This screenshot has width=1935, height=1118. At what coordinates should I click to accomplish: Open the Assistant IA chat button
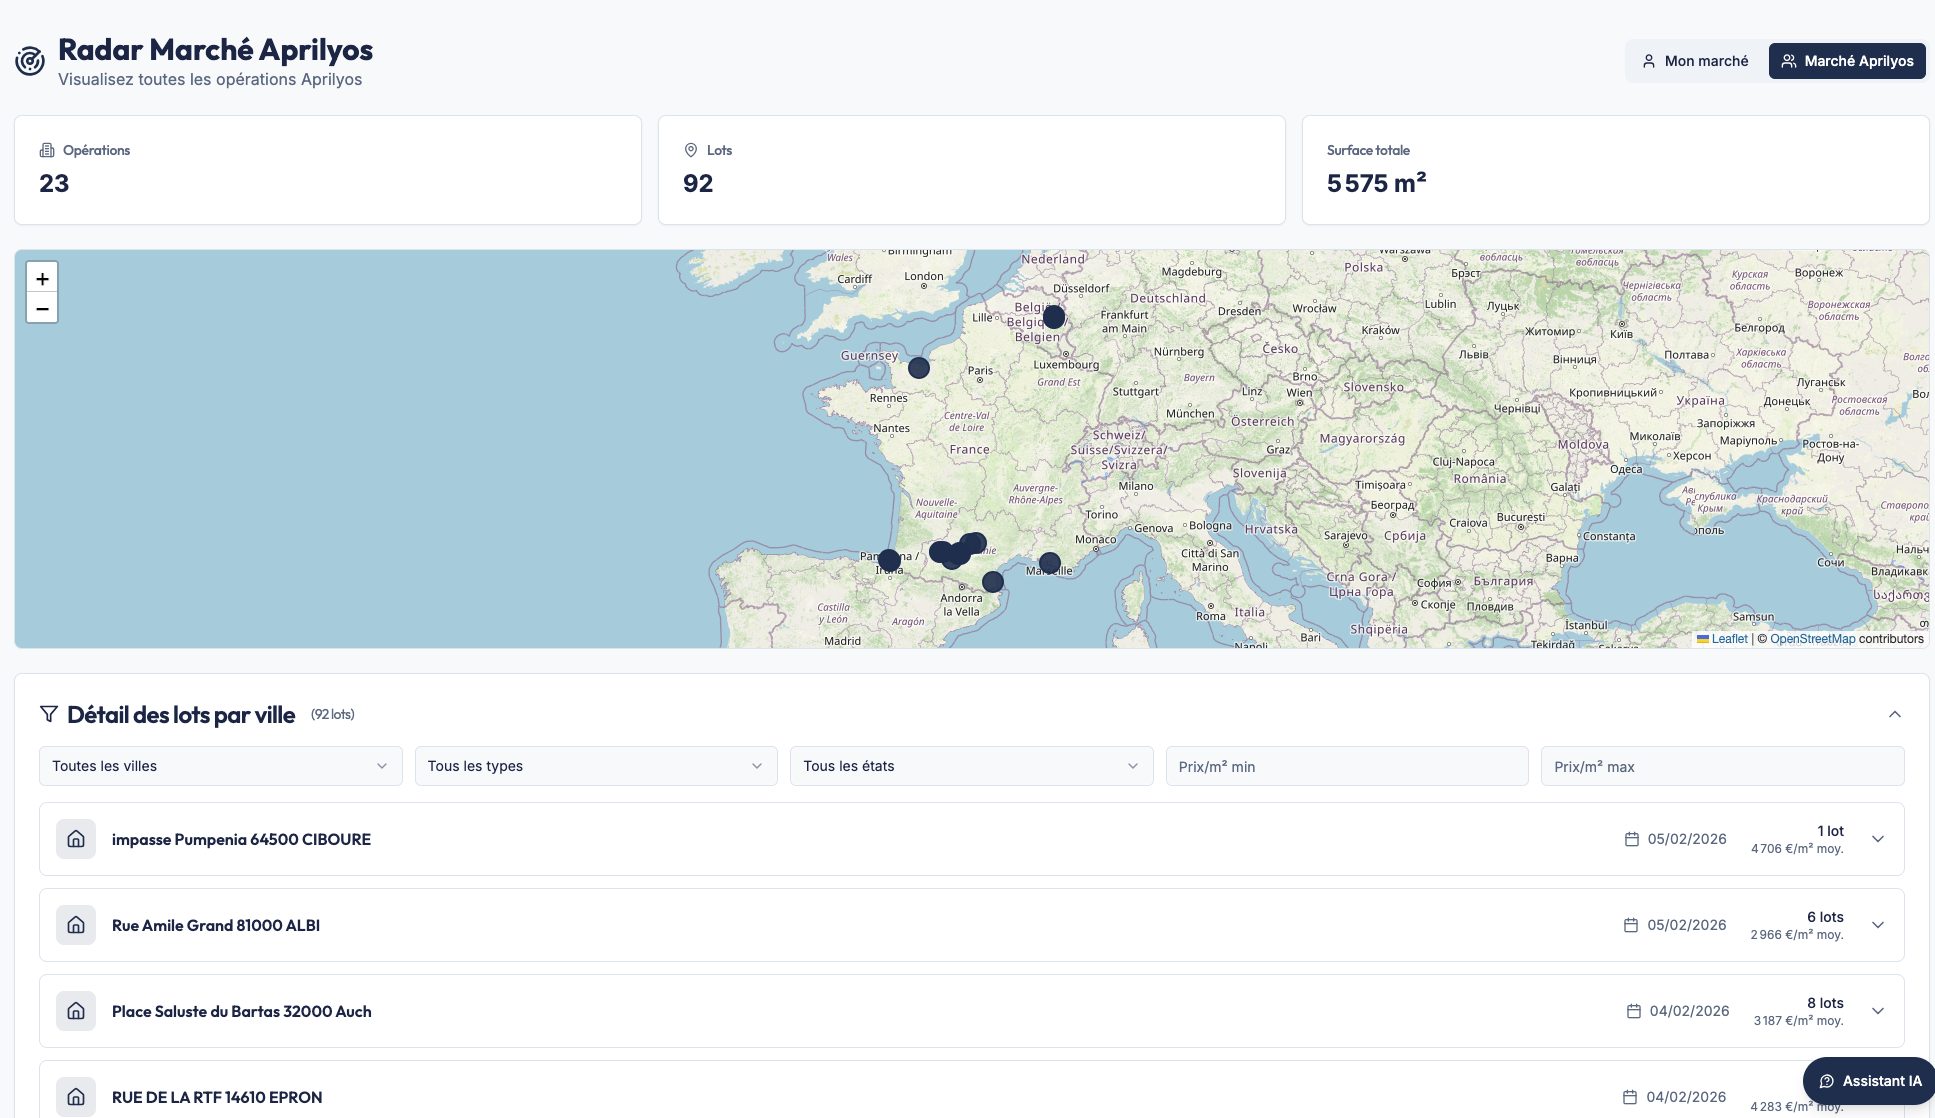[x=1870, y=1081]
